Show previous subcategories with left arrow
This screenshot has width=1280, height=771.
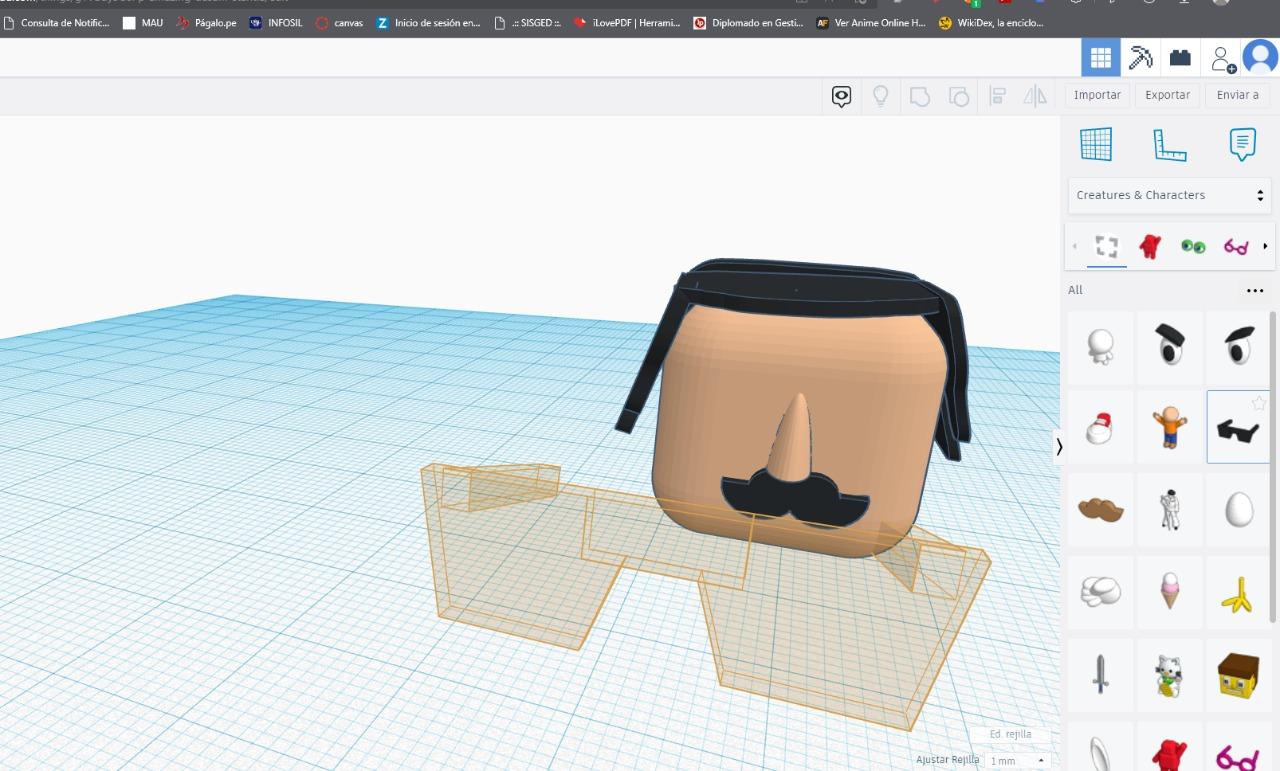pyautogui.click(x=1075, y=246)
